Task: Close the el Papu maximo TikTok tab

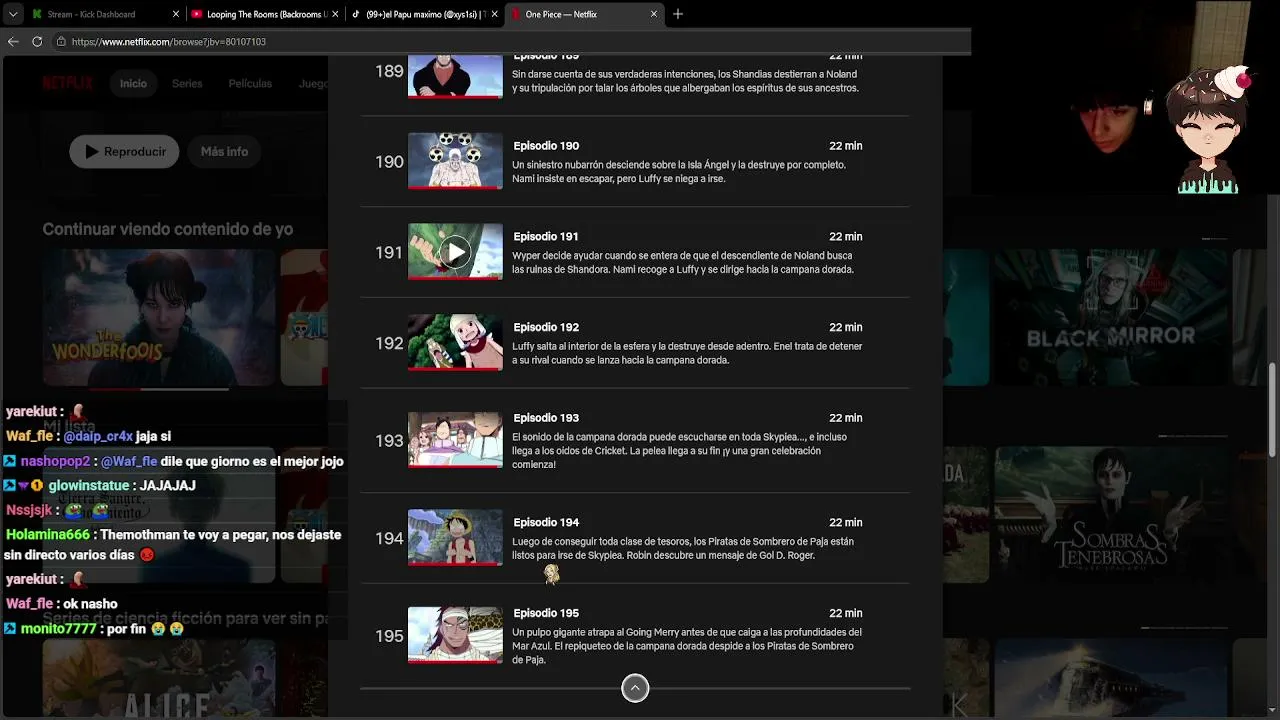Action: pos(496,14)
